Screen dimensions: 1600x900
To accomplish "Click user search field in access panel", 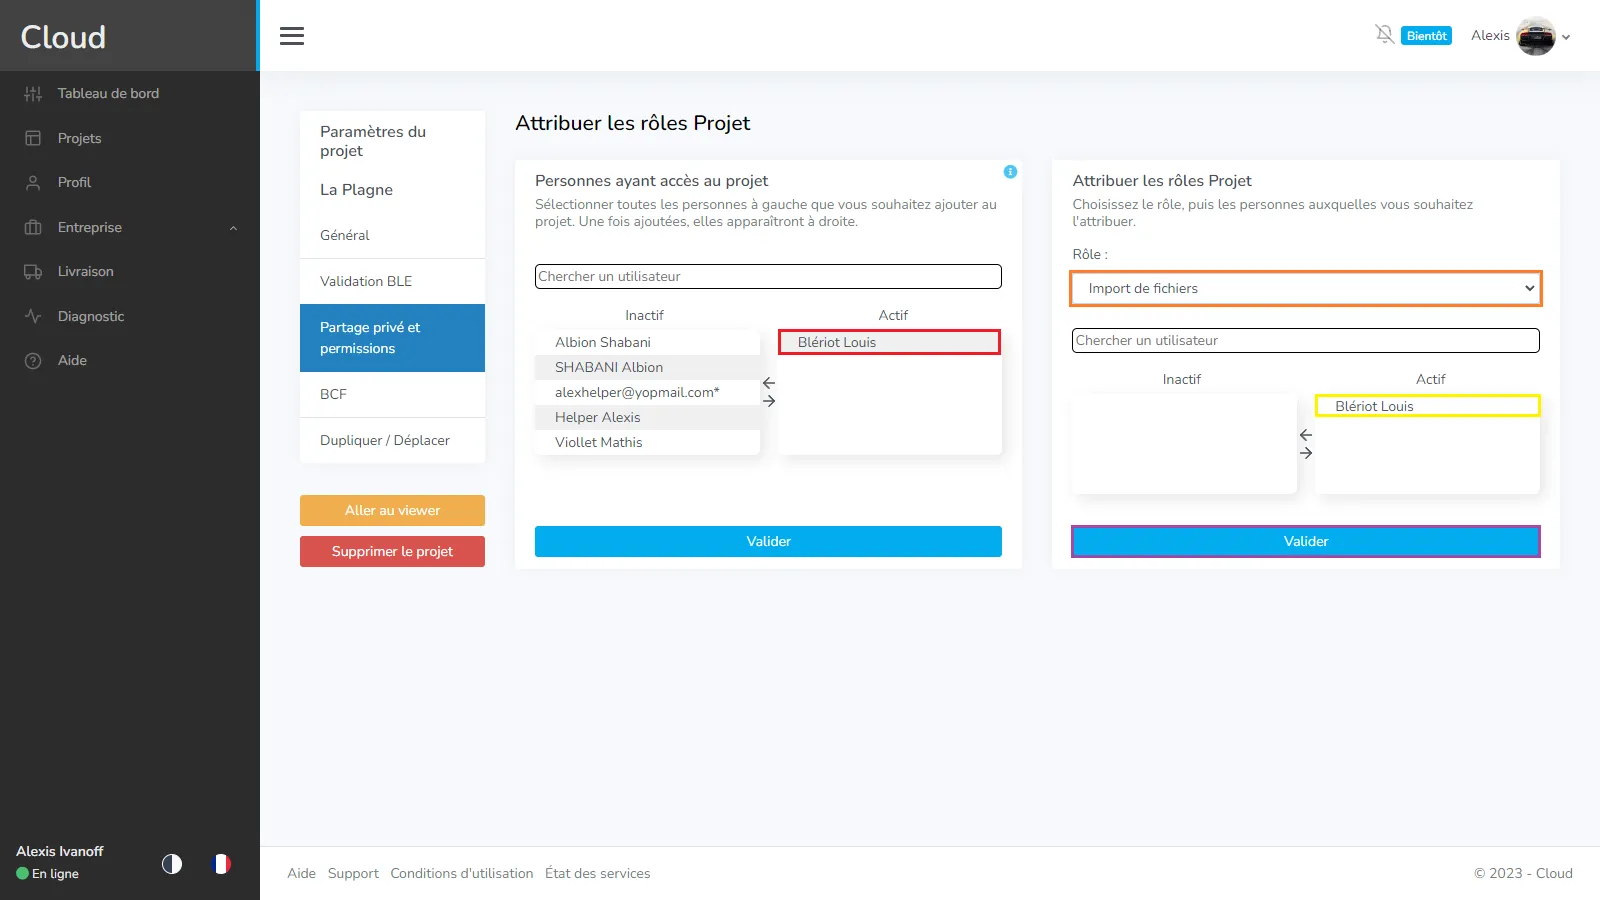I will 768,276.
